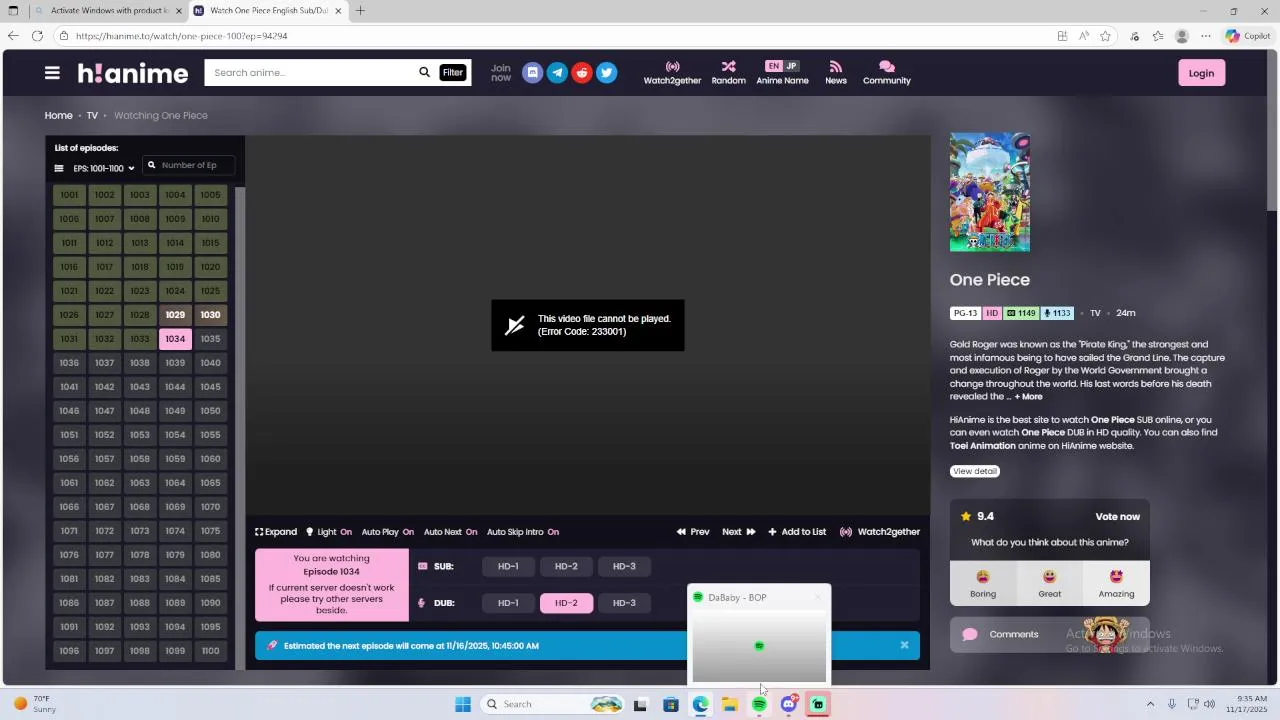Go back in the browser

pos(13,36)
